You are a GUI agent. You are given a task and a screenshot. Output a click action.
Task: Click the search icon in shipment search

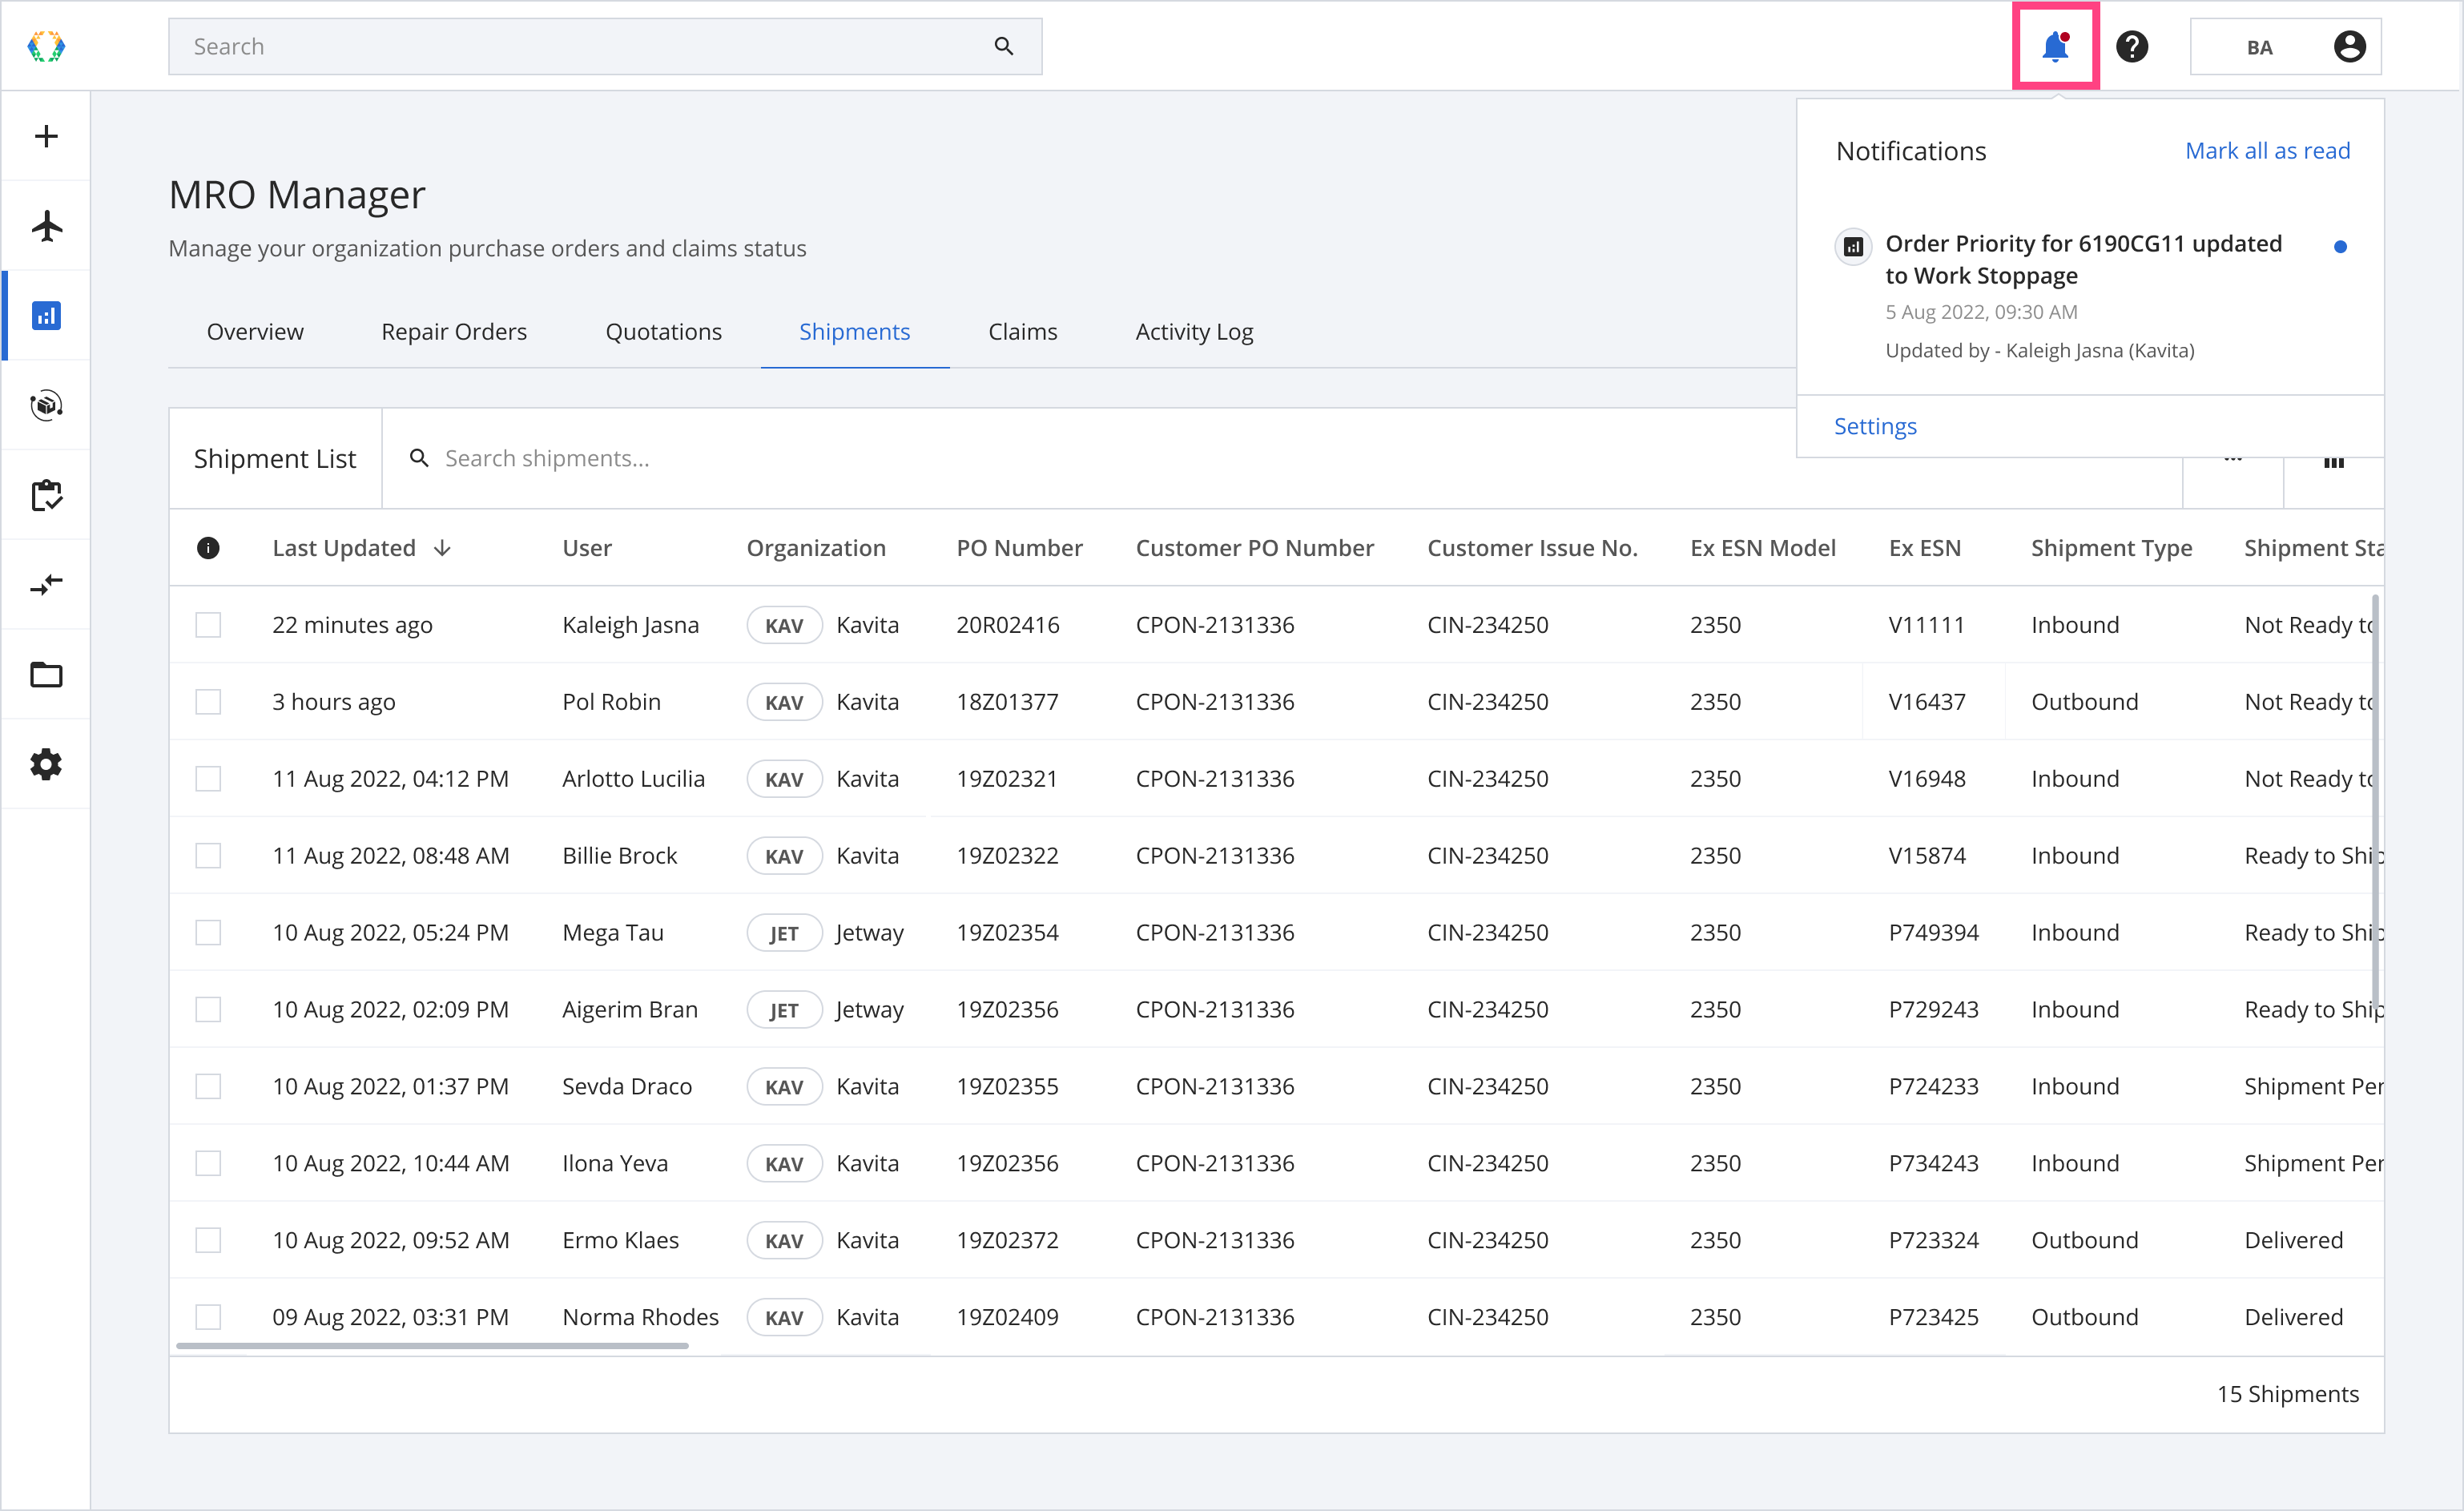419,458
